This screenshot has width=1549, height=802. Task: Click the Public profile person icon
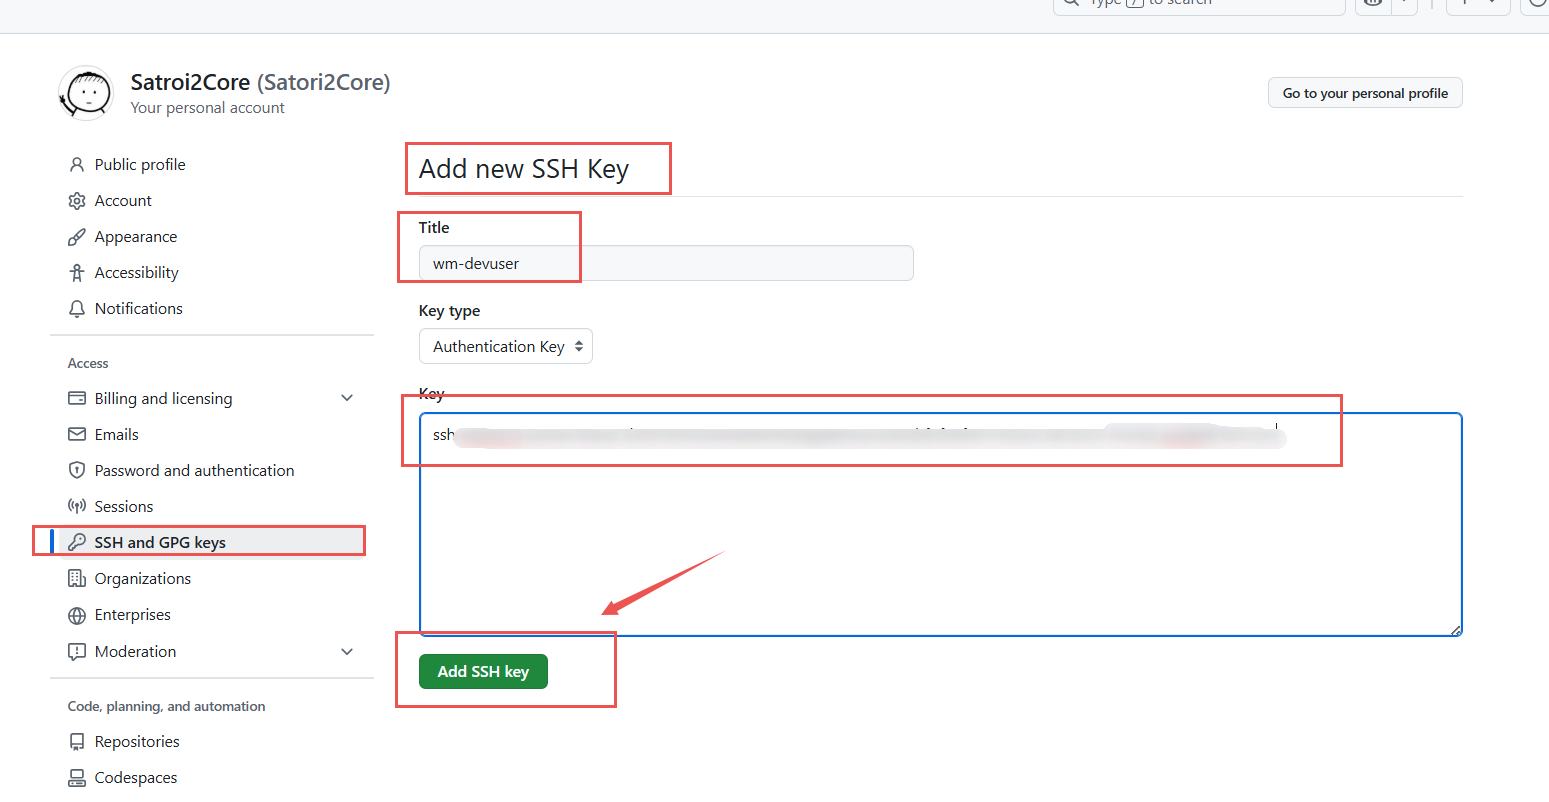click(x=77, y=164)
